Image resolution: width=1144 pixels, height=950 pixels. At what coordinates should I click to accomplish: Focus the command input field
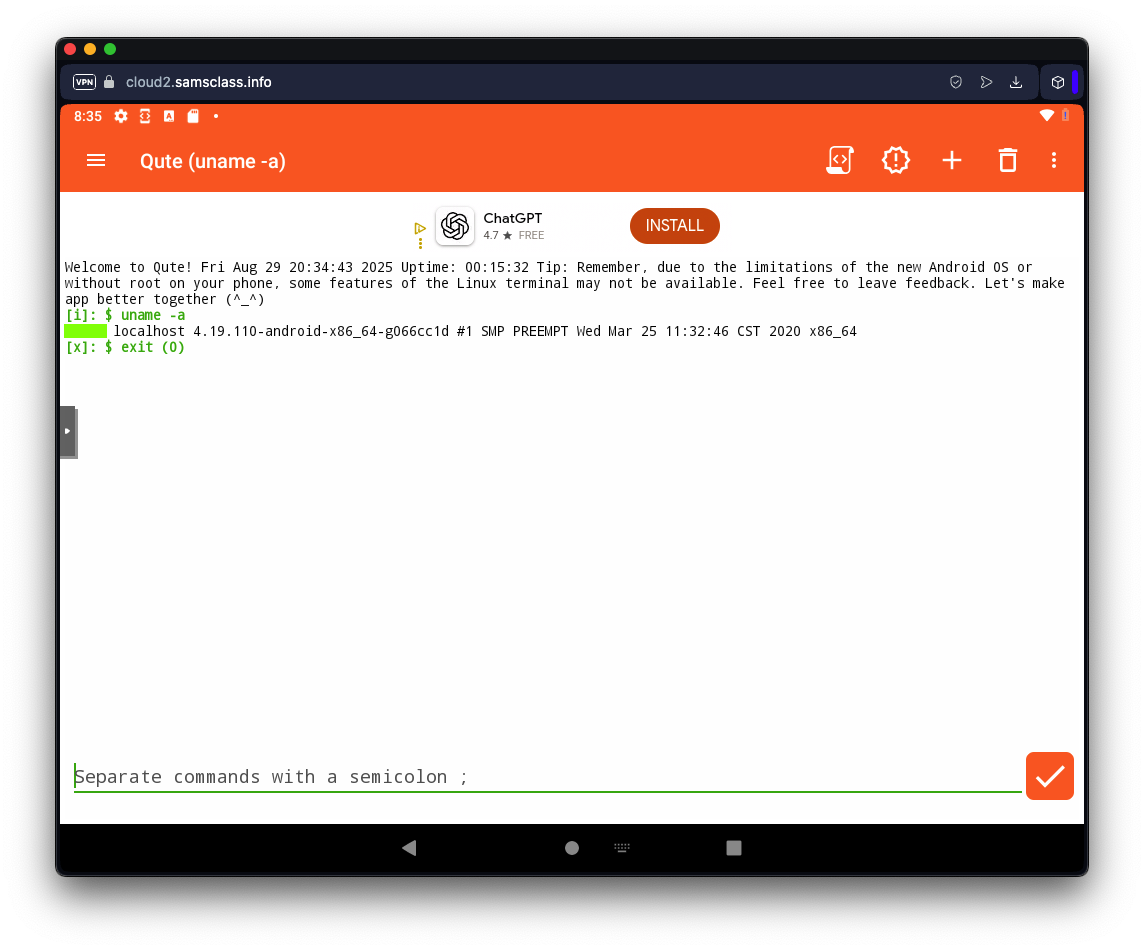tap(547, 776)
